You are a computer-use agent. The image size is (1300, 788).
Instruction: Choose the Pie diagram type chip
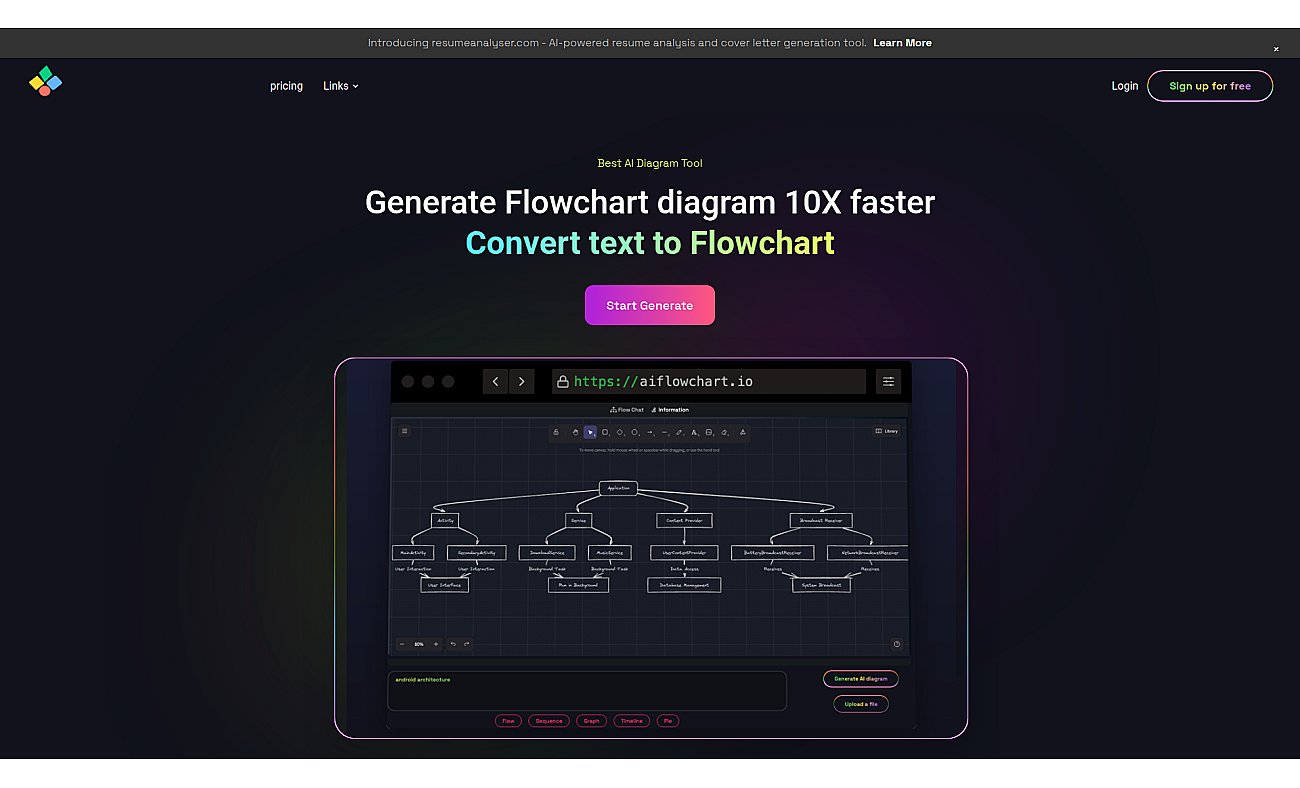tap(668, 721)
